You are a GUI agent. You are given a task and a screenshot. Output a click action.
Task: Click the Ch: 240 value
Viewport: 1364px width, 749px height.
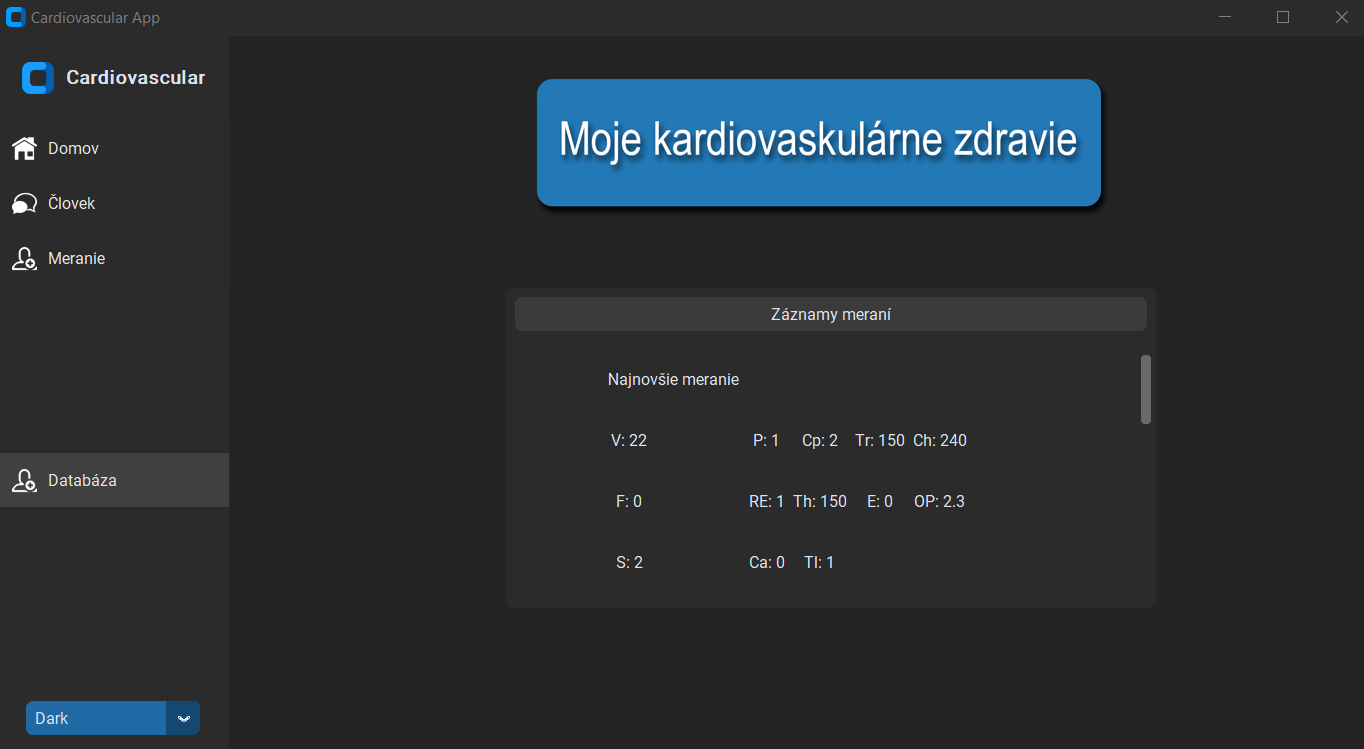pyautogui.click(x=940, y=440)
